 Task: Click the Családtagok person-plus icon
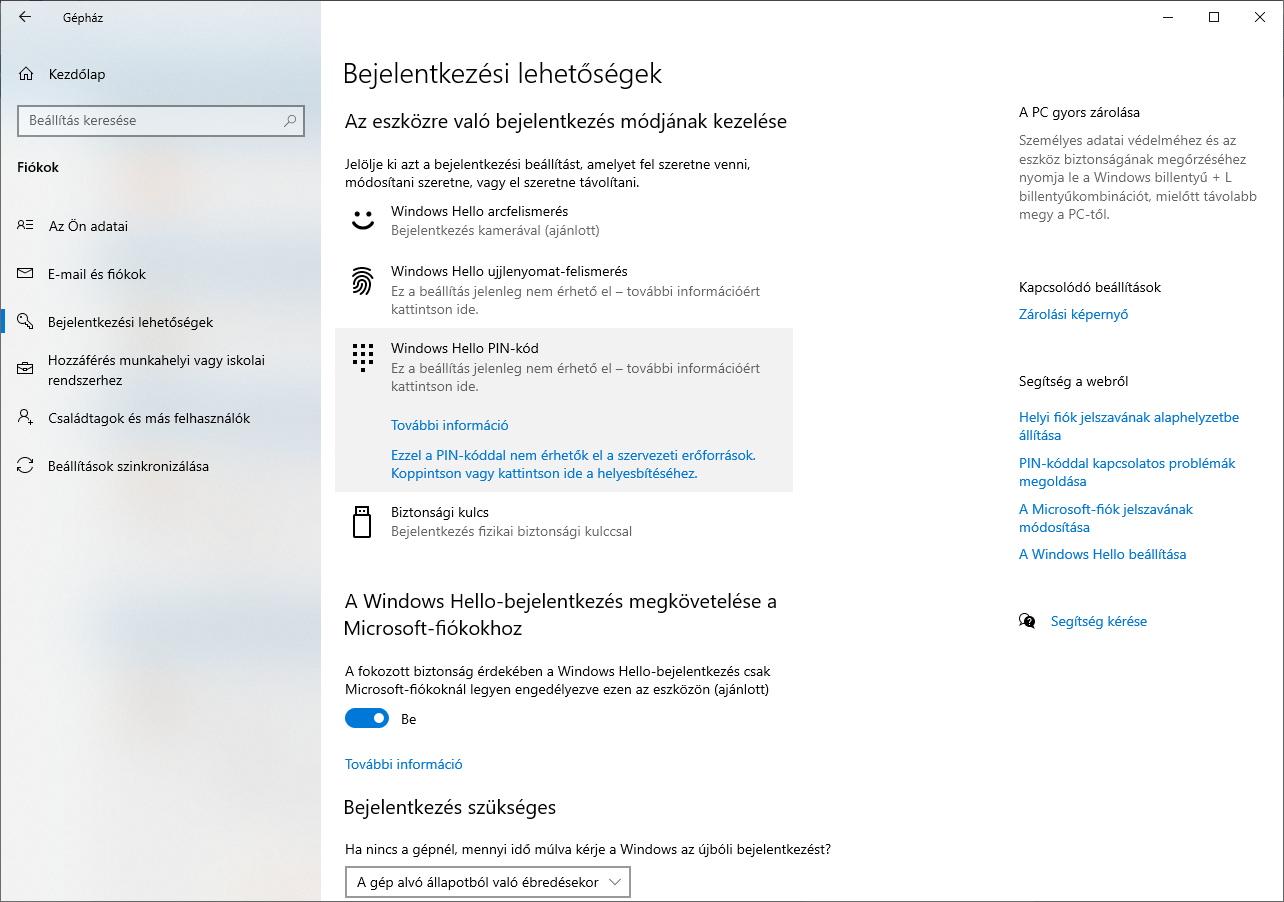coord(26,418)
